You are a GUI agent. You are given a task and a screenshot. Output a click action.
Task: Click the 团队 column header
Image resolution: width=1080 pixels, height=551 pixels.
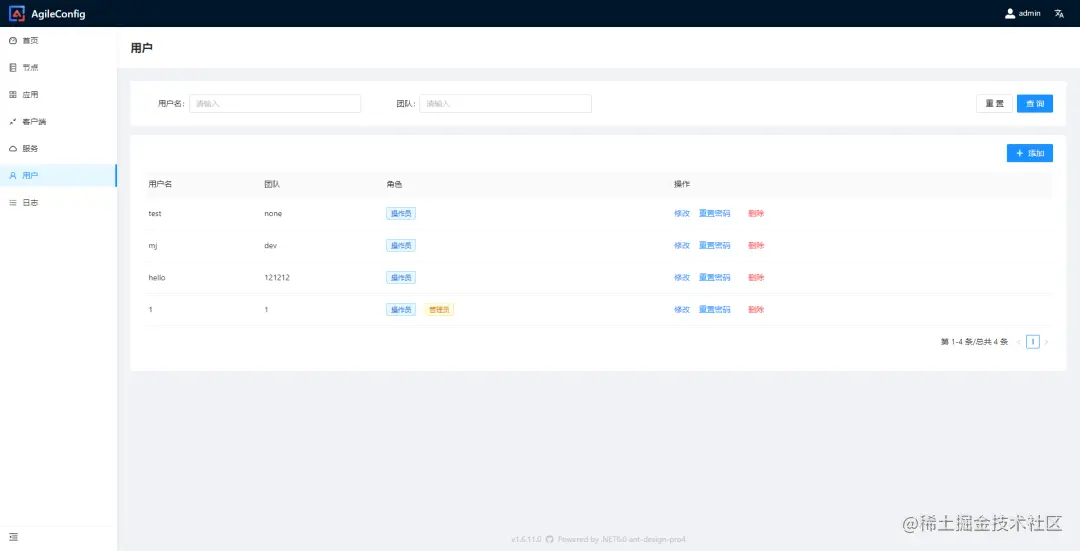point(272,185)
